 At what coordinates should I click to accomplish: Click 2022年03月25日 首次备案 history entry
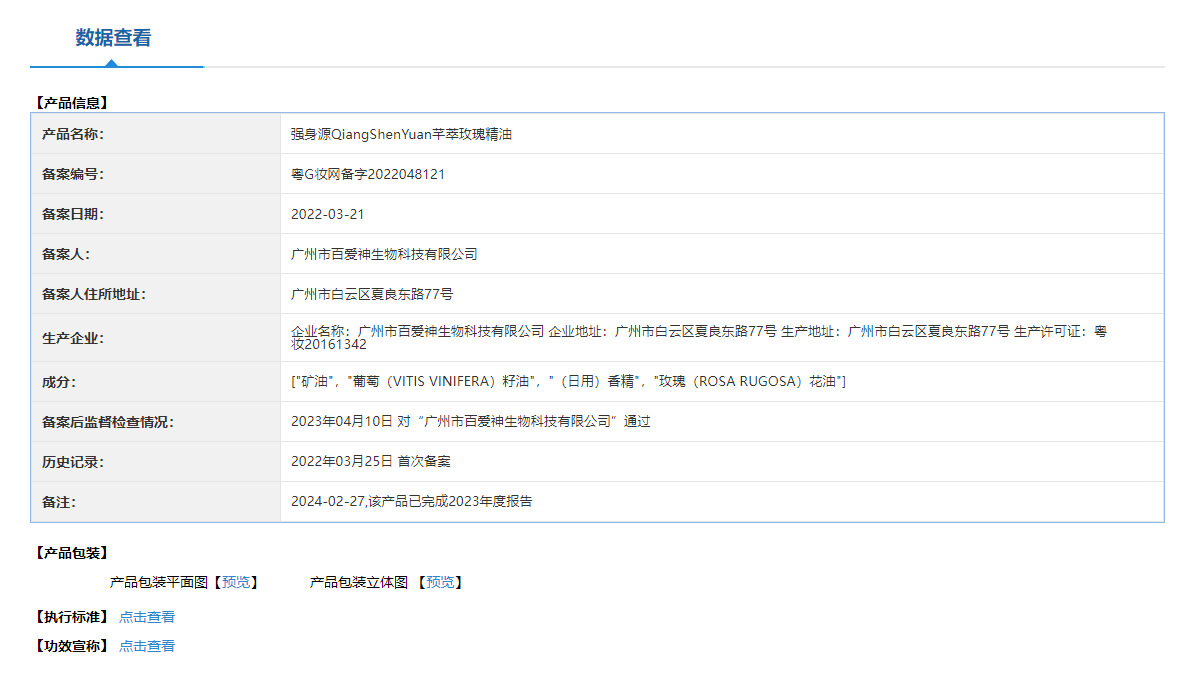pos(371,462)
